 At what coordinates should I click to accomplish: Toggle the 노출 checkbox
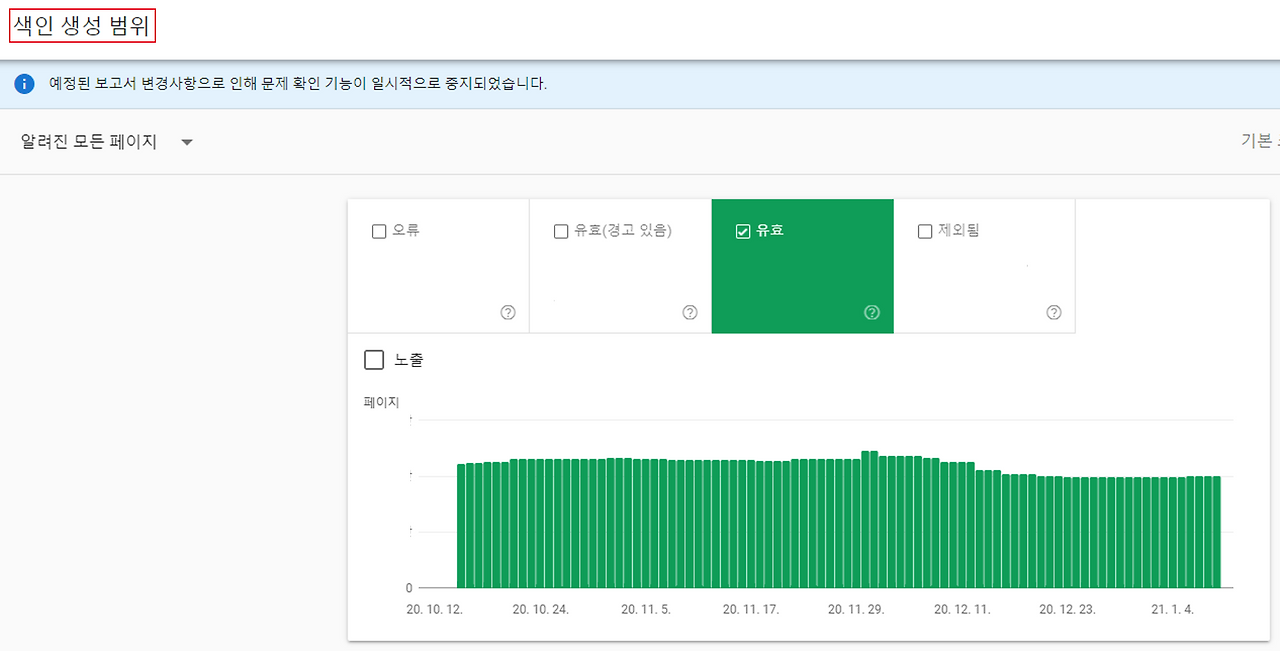[374, 360]
